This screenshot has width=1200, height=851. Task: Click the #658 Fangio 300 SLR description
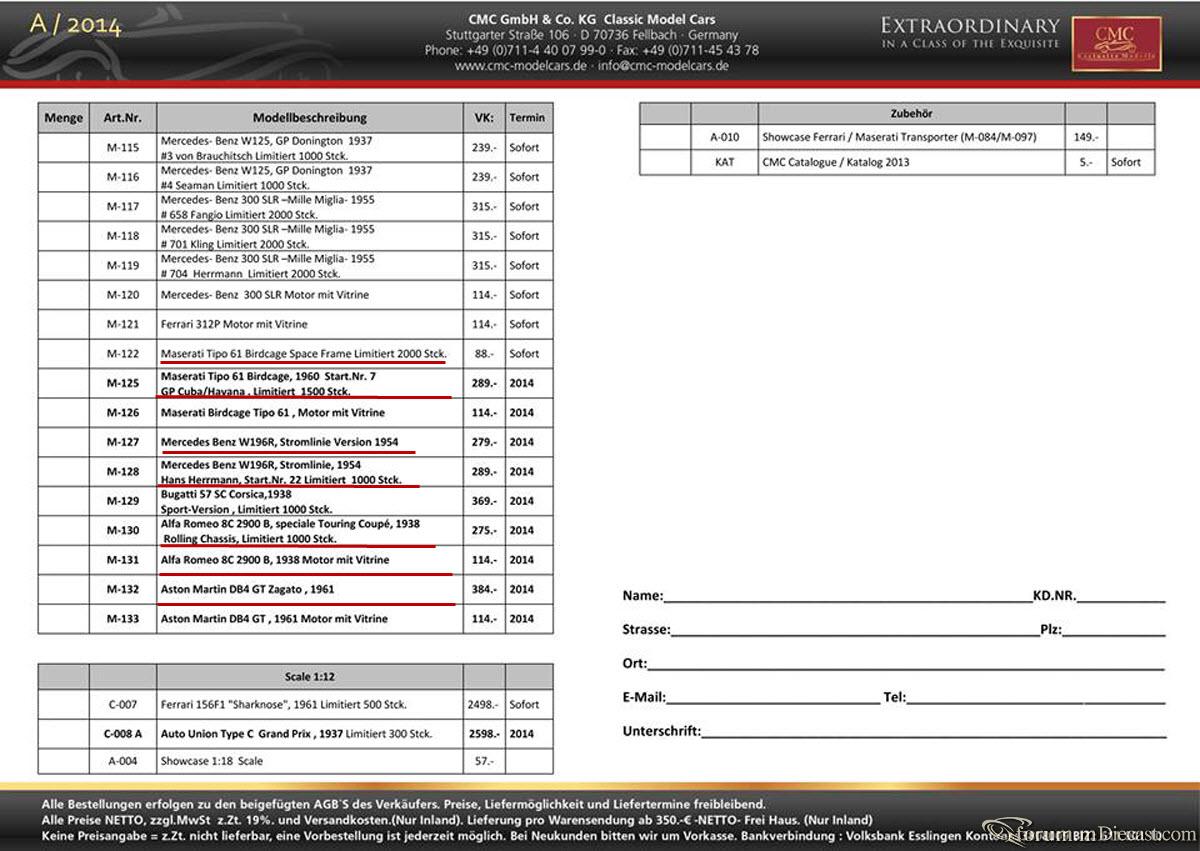[x=268, y=207]
